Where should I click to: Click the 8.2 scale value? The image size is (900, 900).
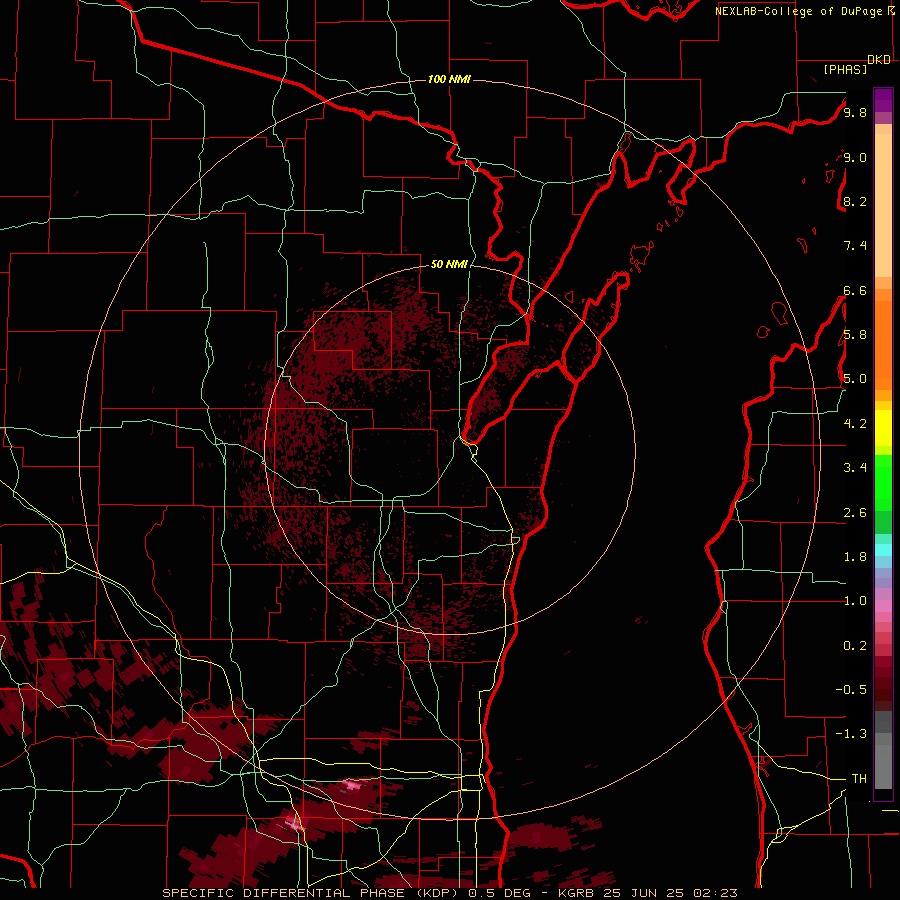(855, 201)
